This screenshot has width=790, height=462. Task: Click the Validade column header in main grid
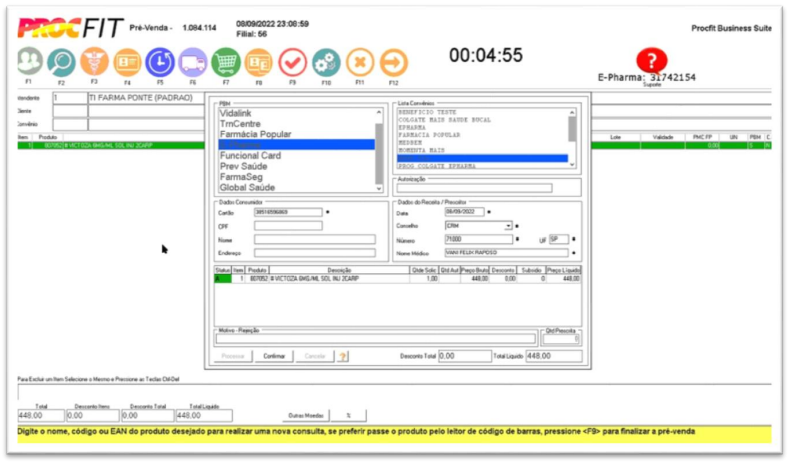point(663,137)
